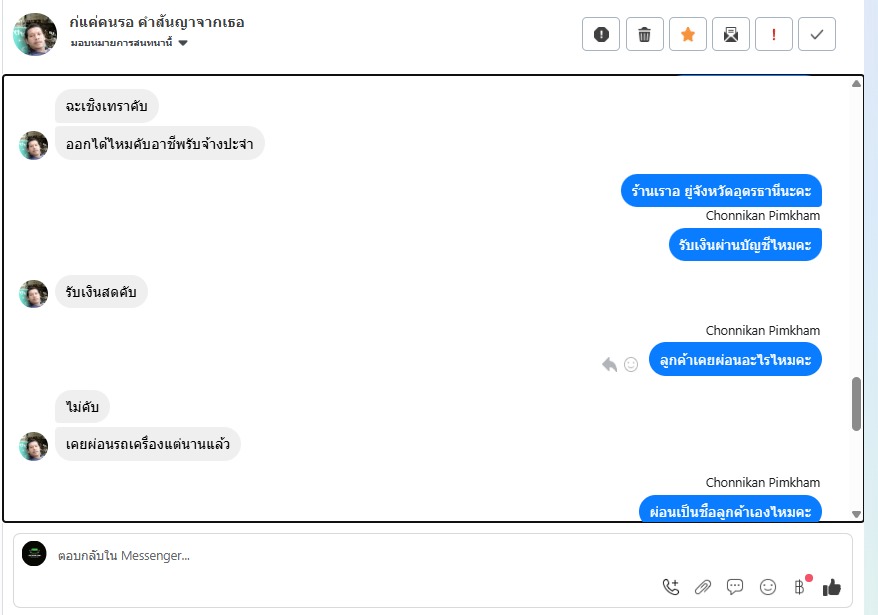Toggle the orange star follow-up button

[688, 35]
